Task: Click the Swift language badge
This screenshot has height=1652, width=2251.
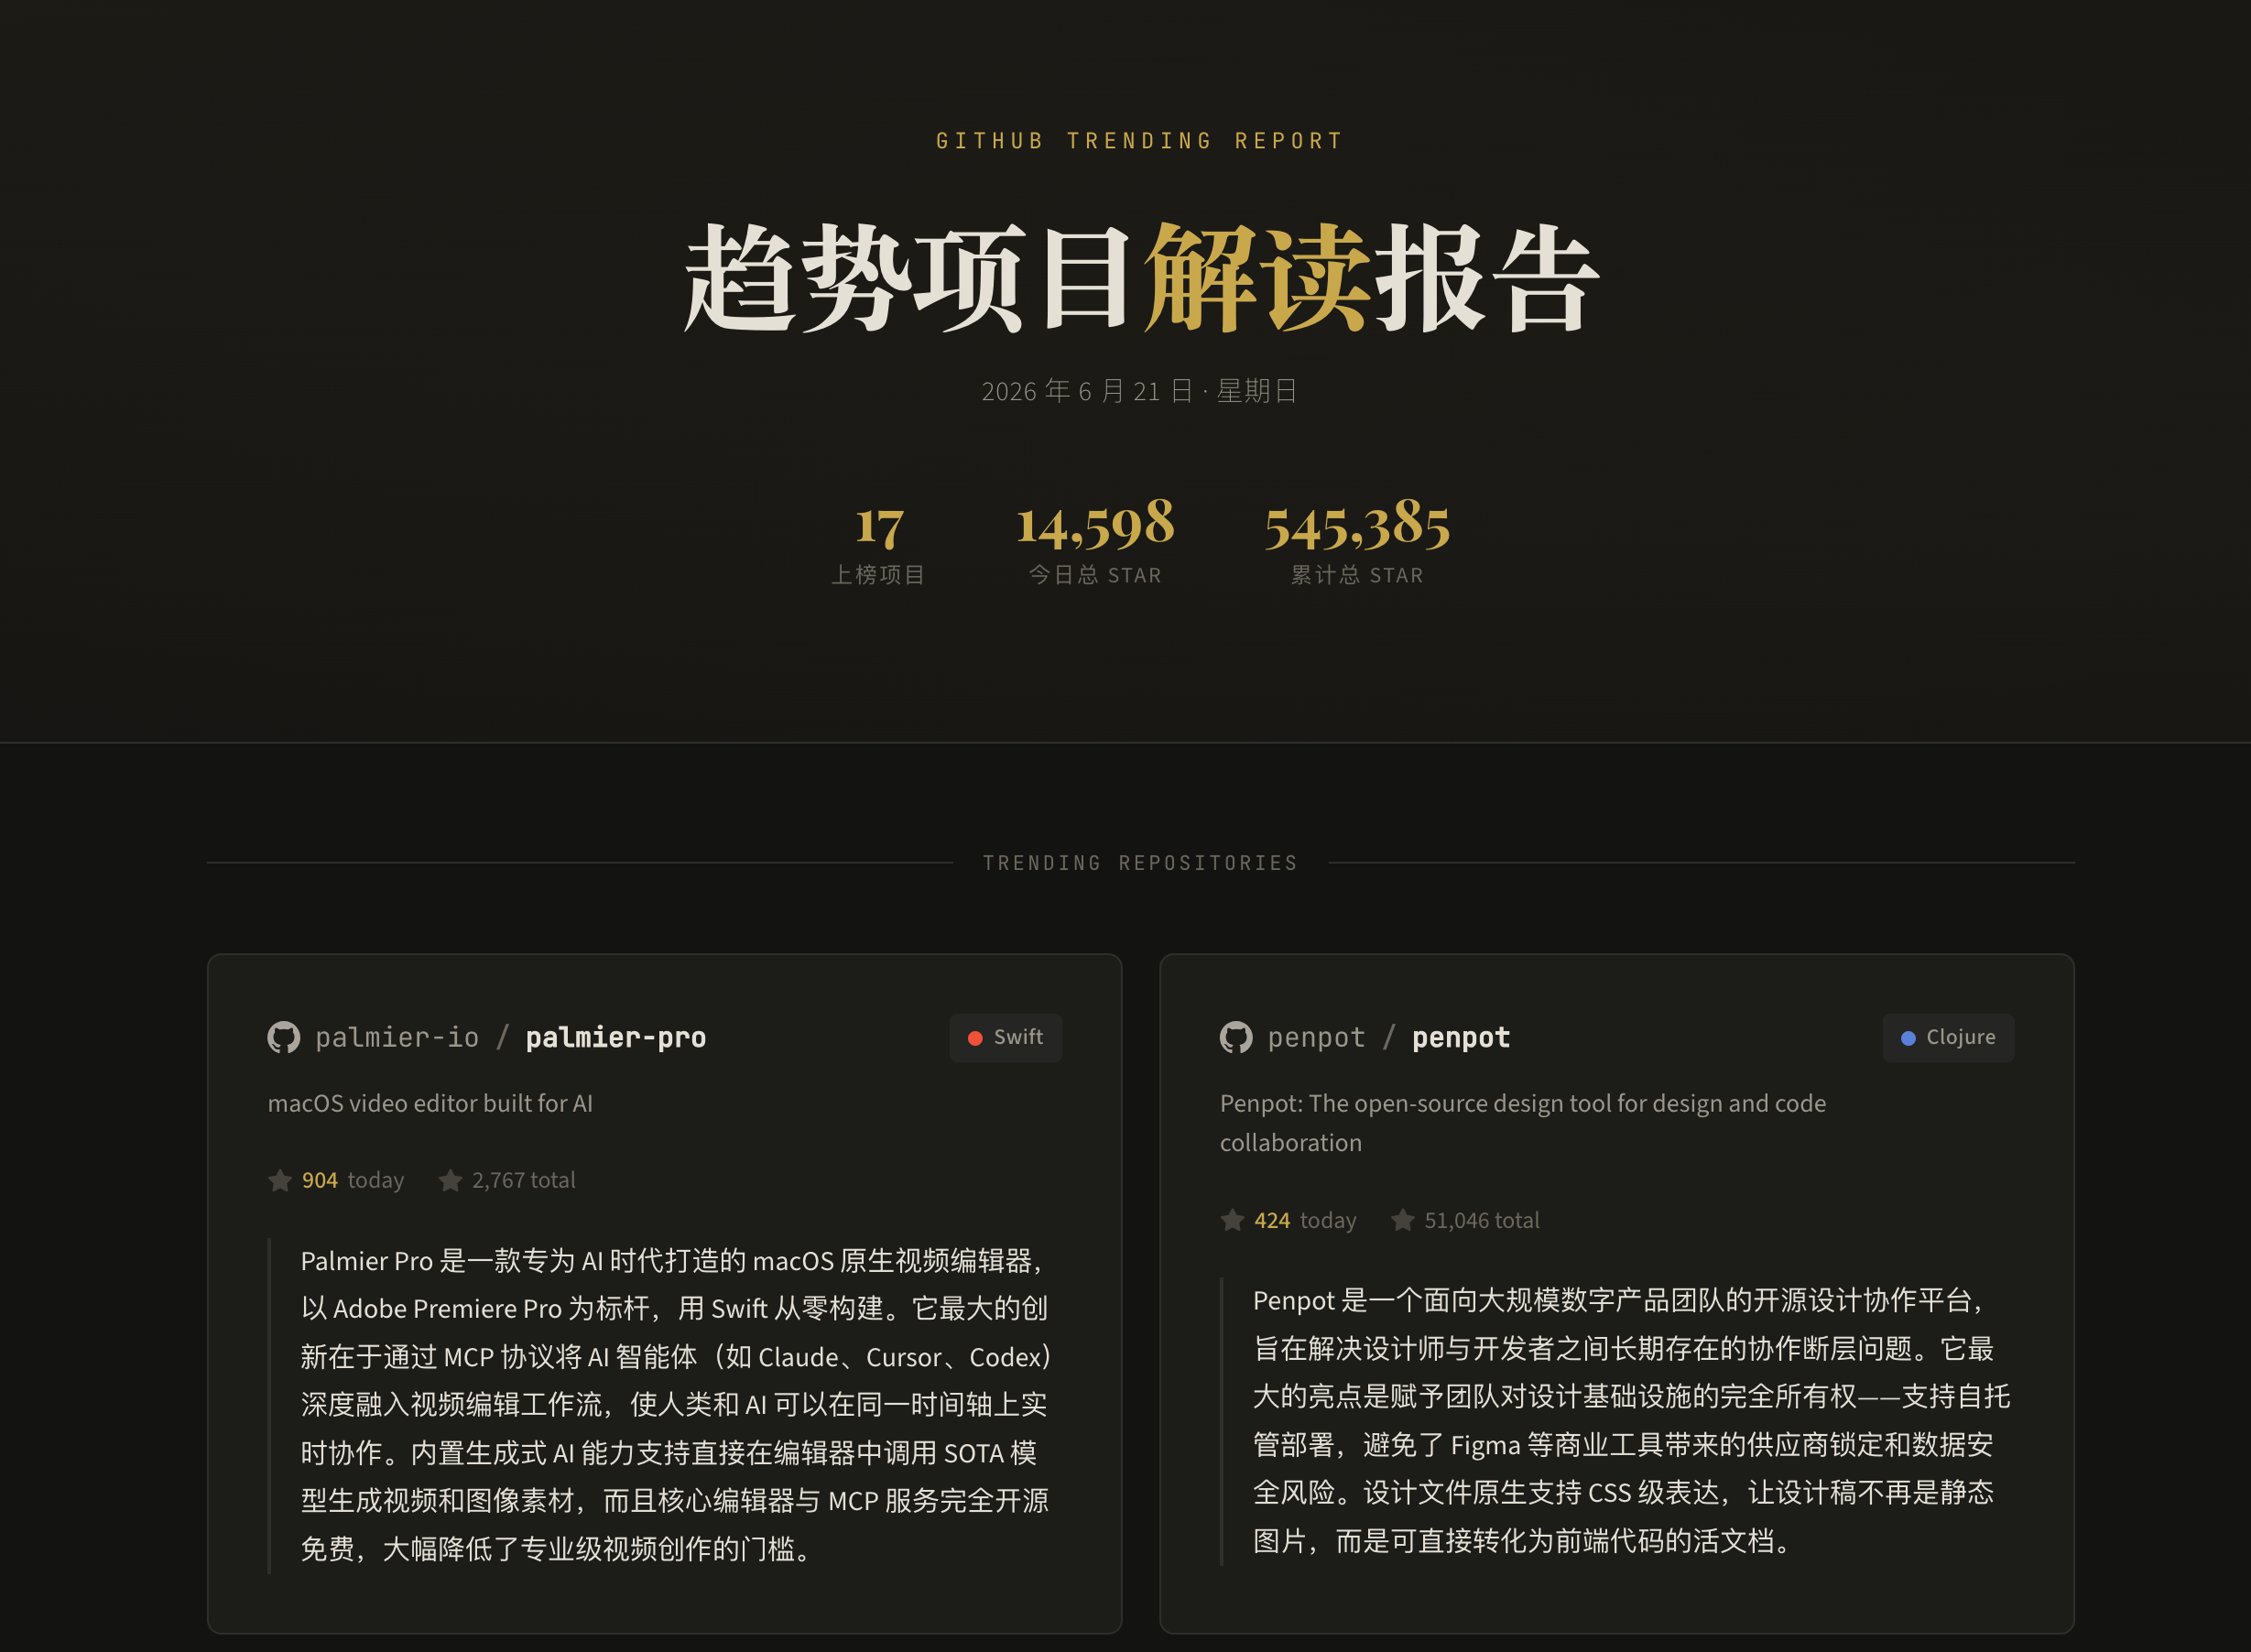Action: [1006, 1038]
